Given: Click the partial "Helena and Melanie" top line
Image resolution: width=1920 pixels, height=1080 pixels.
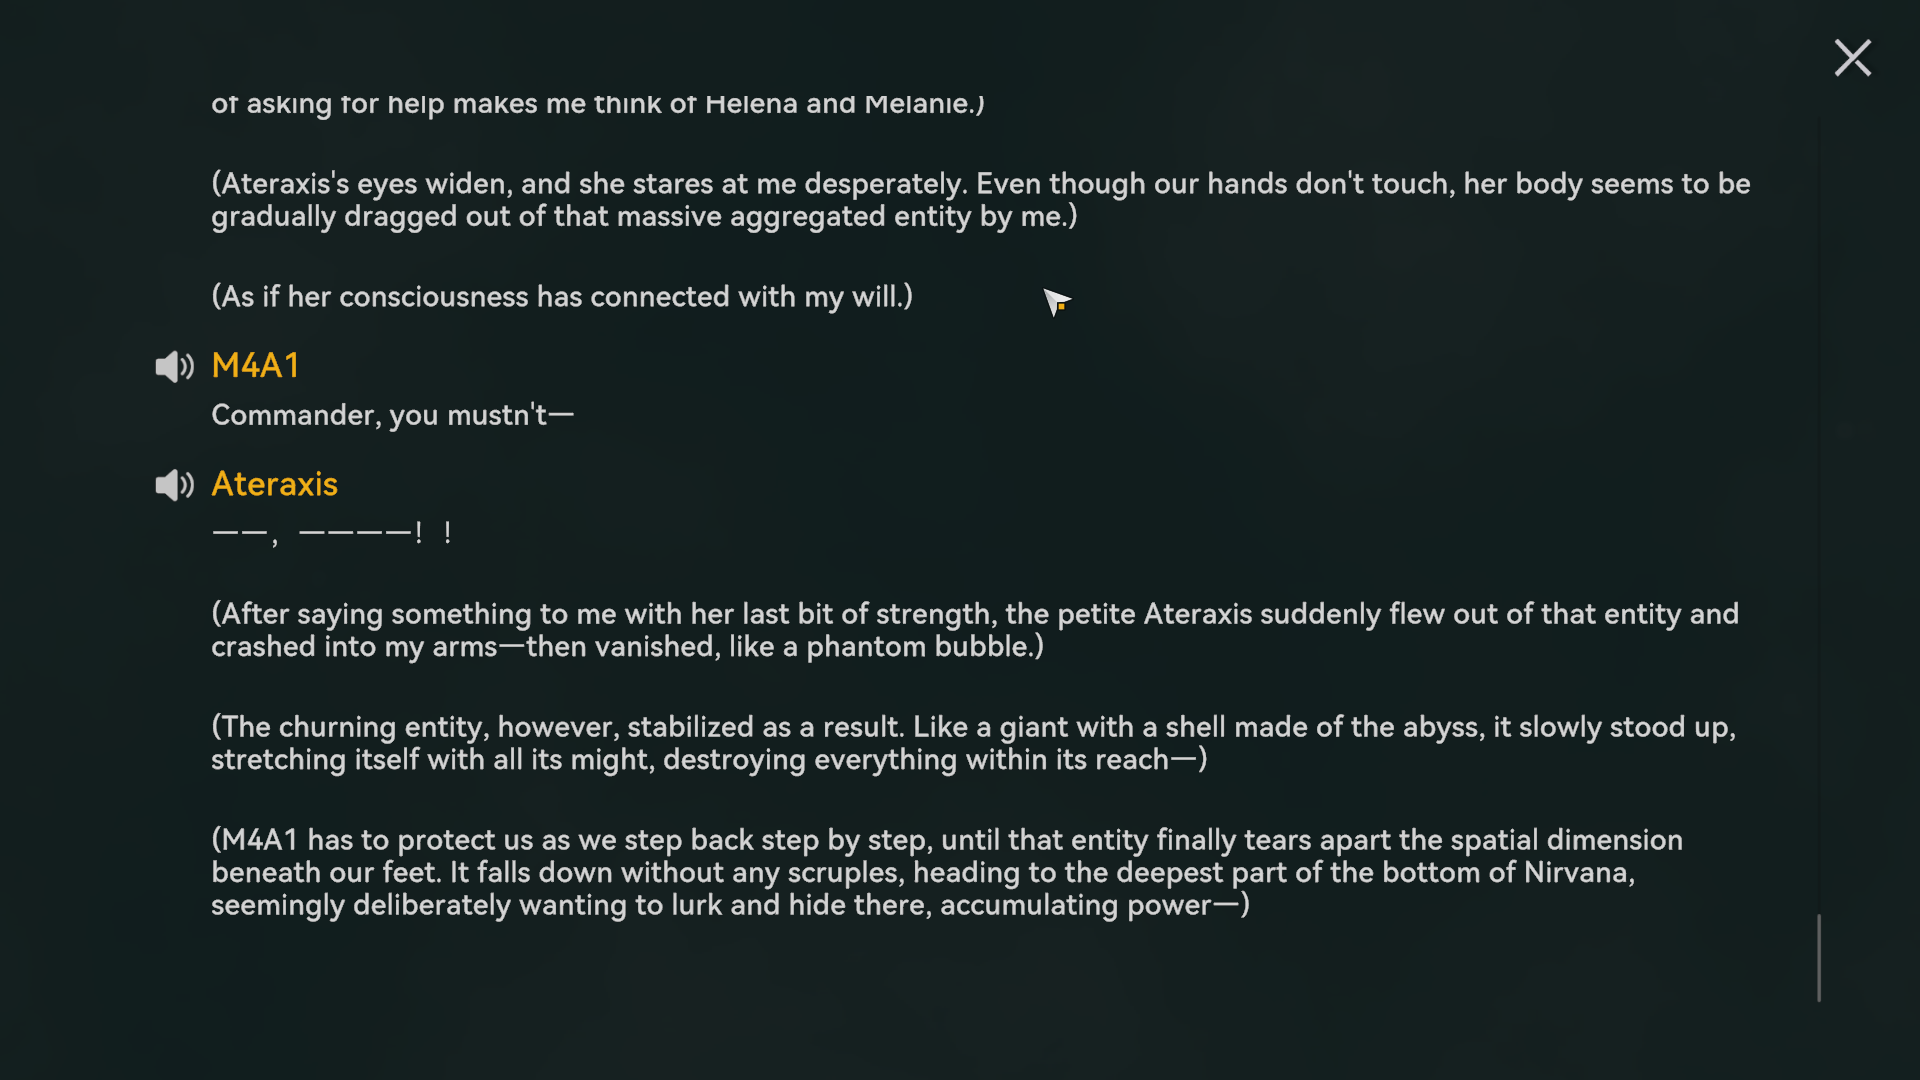Looking at the screenshot, I should [x=598, y=104].
